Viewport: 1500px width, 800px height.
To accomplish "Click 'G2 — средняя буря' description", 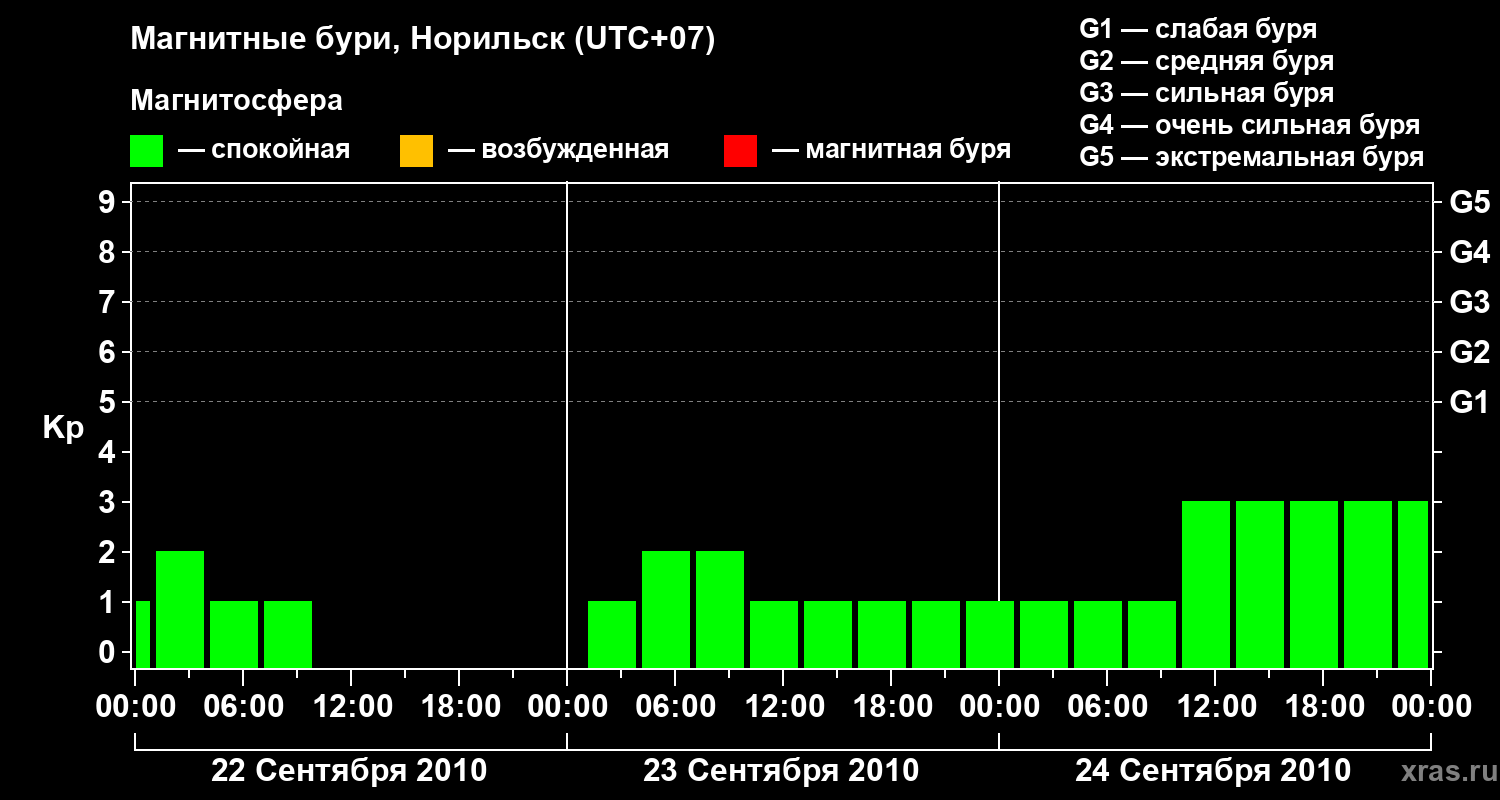I will point(1207,61).
